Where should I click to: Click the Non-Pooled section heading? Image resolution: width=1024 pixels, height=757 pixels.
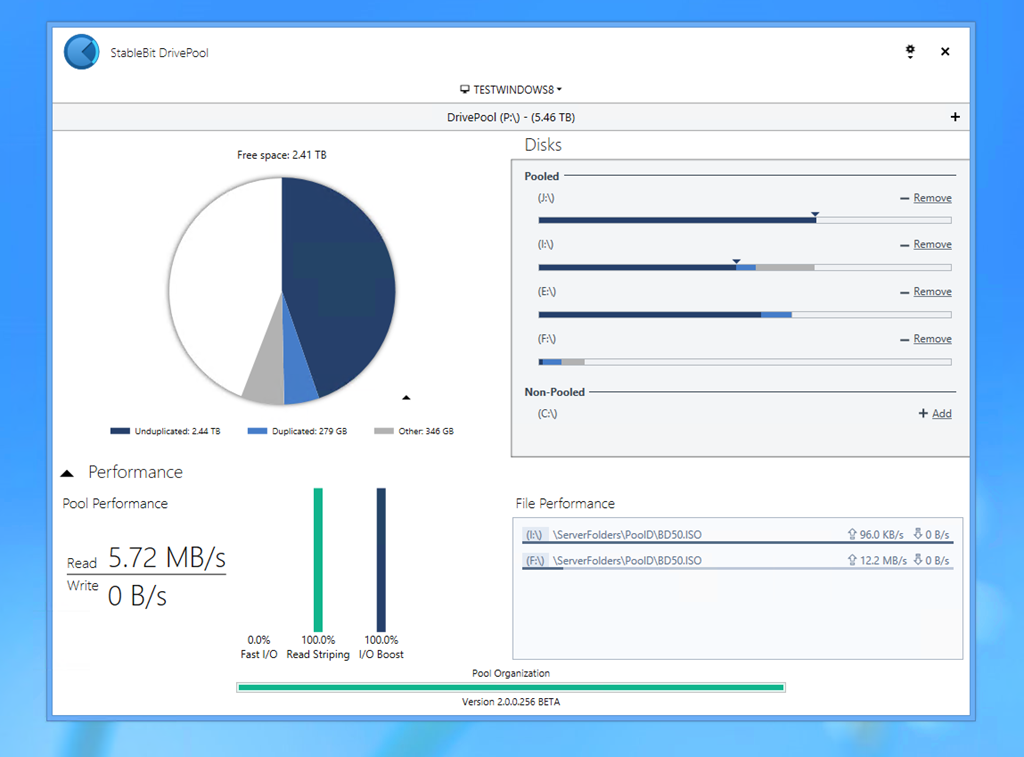click(554, 392)
